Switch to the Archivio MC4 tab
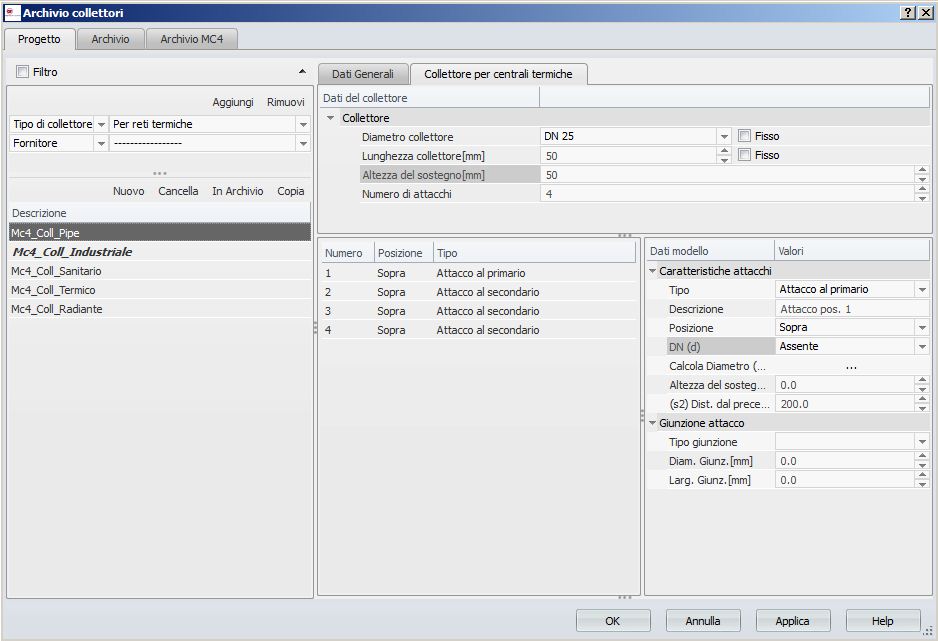 [191, 39]
